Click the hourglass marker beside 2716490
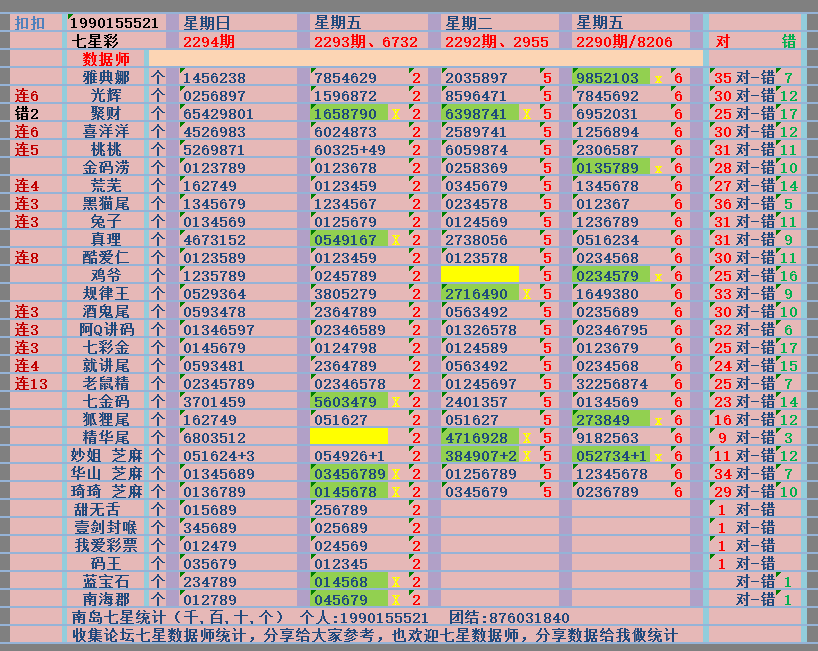Image resolution: width=818 pixels, height=651 pixels. click(x=526, y=294)
